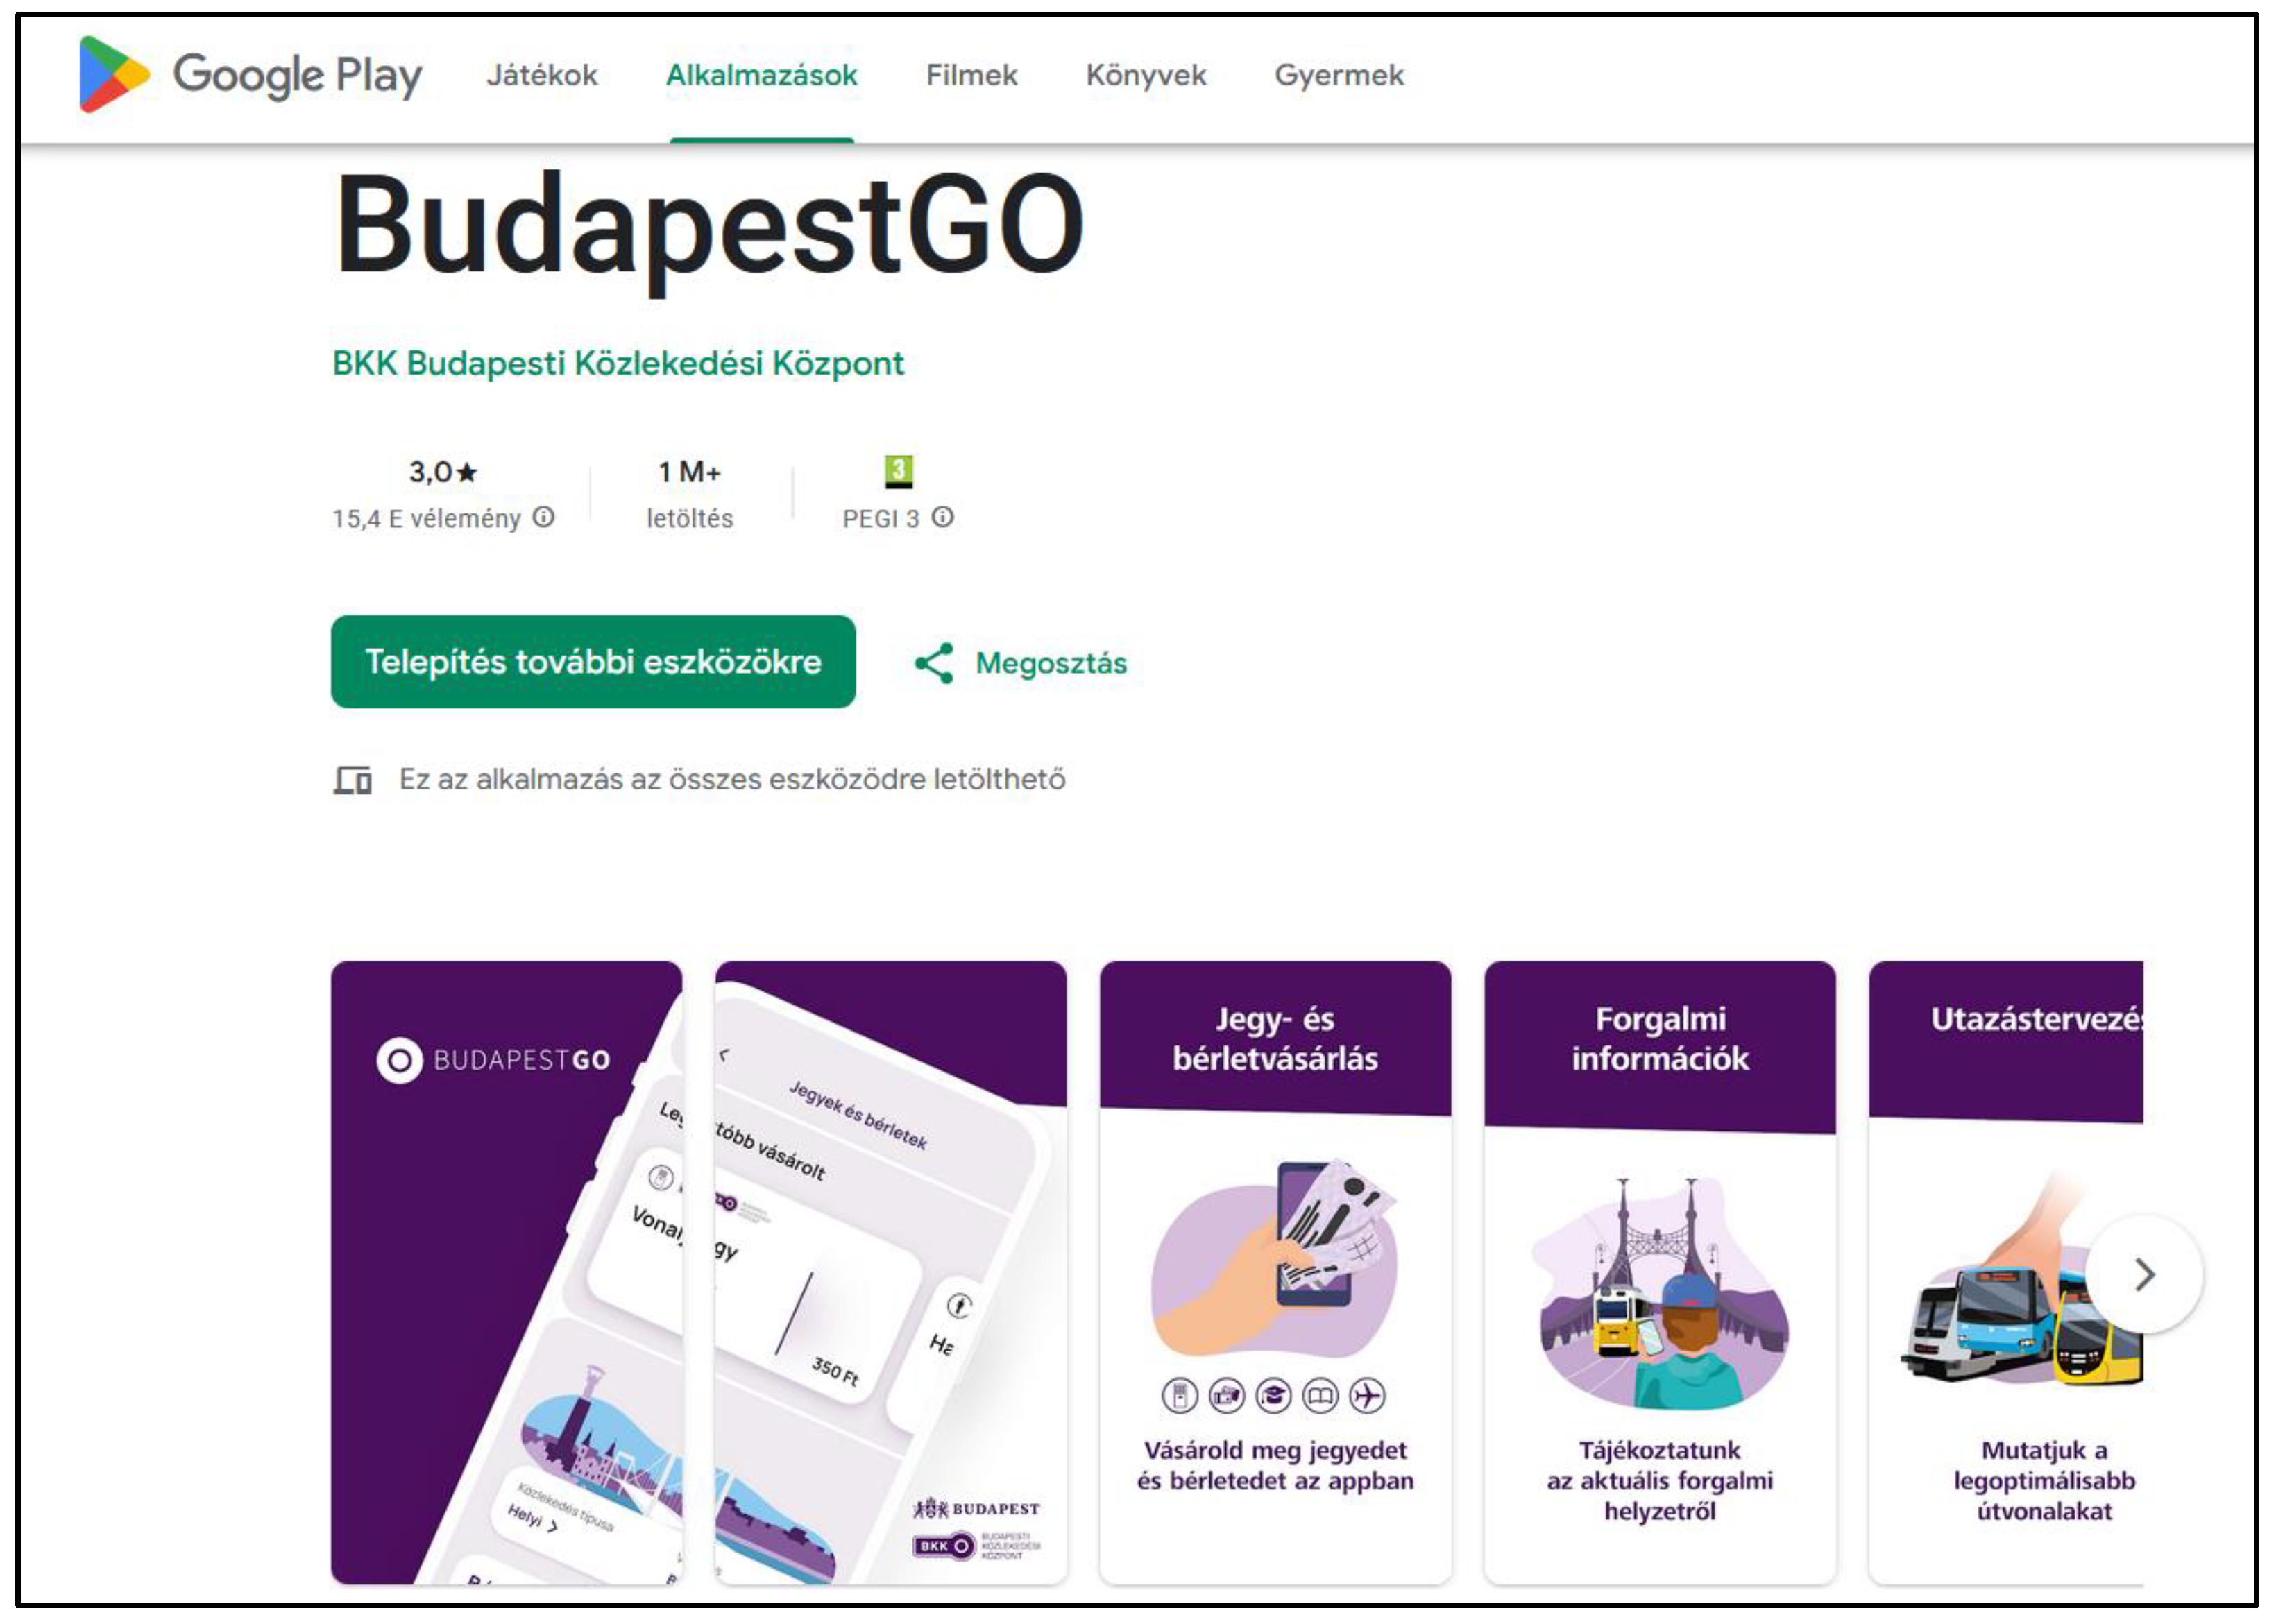
Task: Open the Játékok tab
Action: click(541, 75)
